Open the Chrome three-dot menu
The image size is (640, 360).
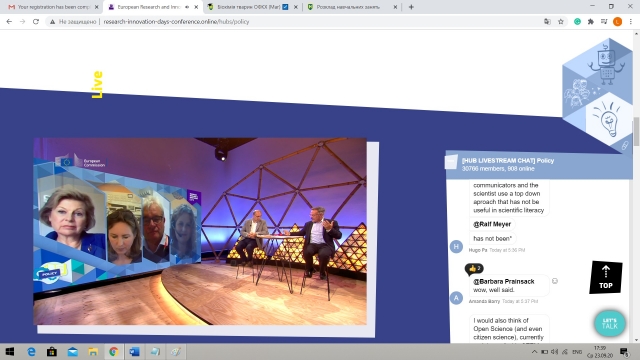(631, 22)
